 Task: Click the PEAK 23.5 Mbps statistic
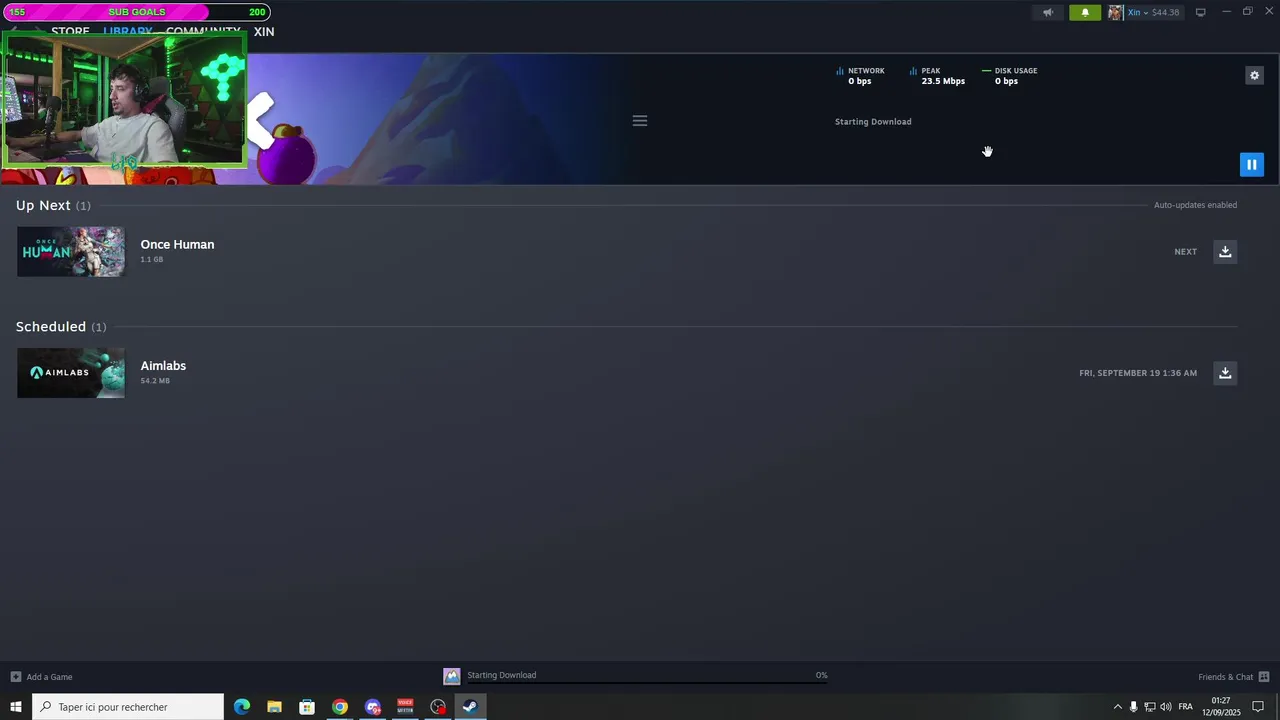tap(937, 76)
